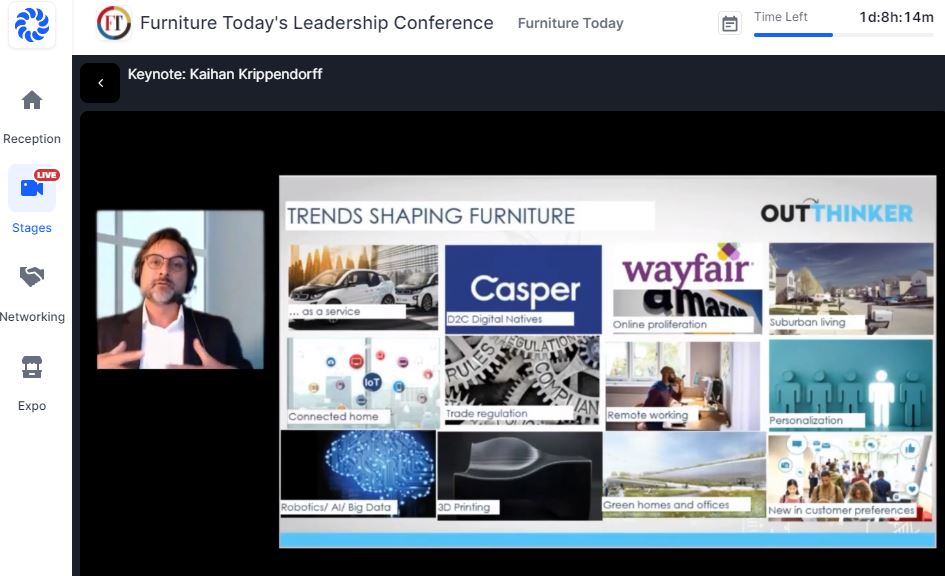
Task: Select the Networking label in sidebar
Action: (32, 317)
